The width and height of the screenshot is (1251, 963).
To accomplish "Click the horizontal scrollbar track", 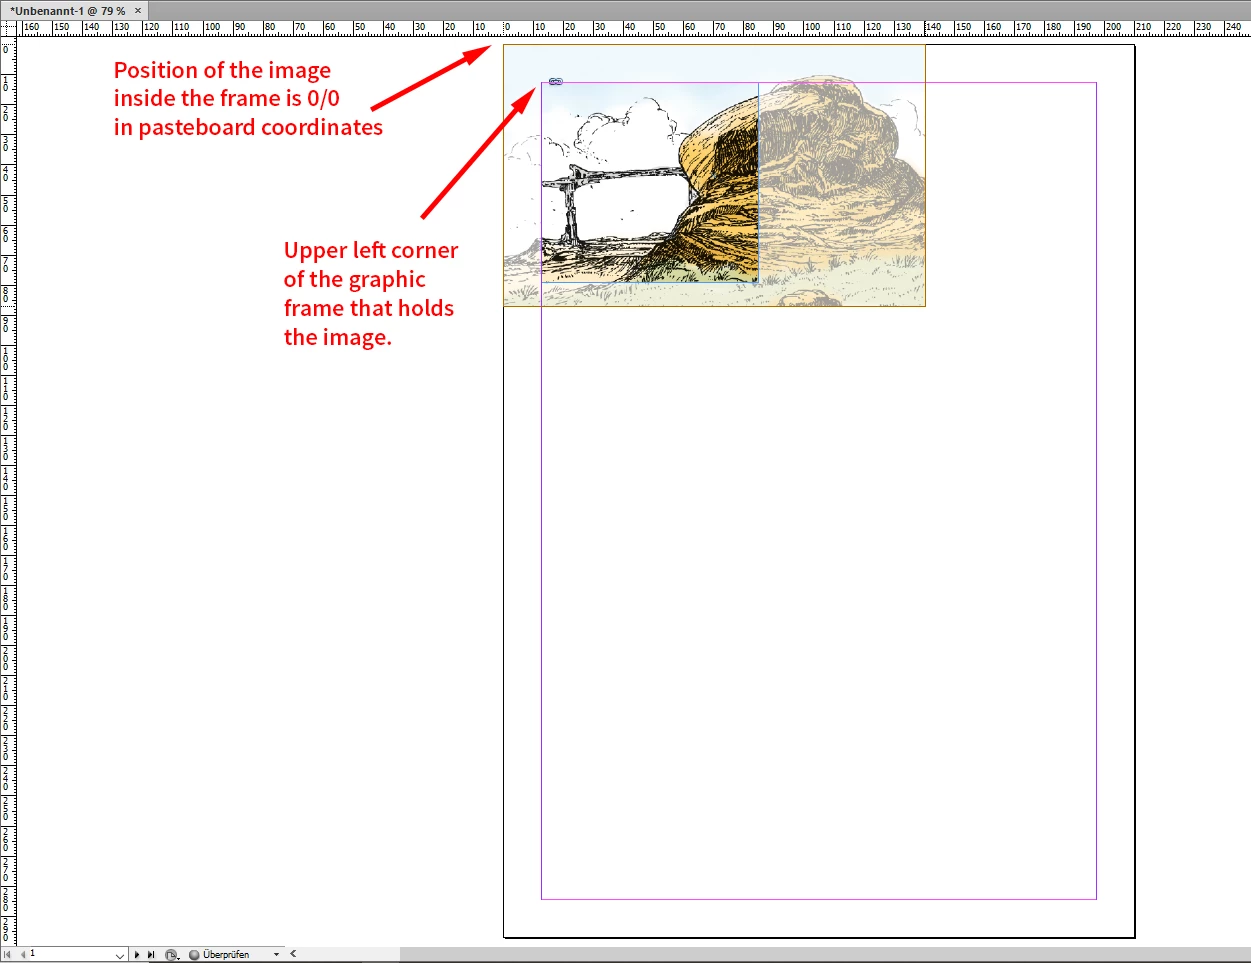I will click(825, 955).
